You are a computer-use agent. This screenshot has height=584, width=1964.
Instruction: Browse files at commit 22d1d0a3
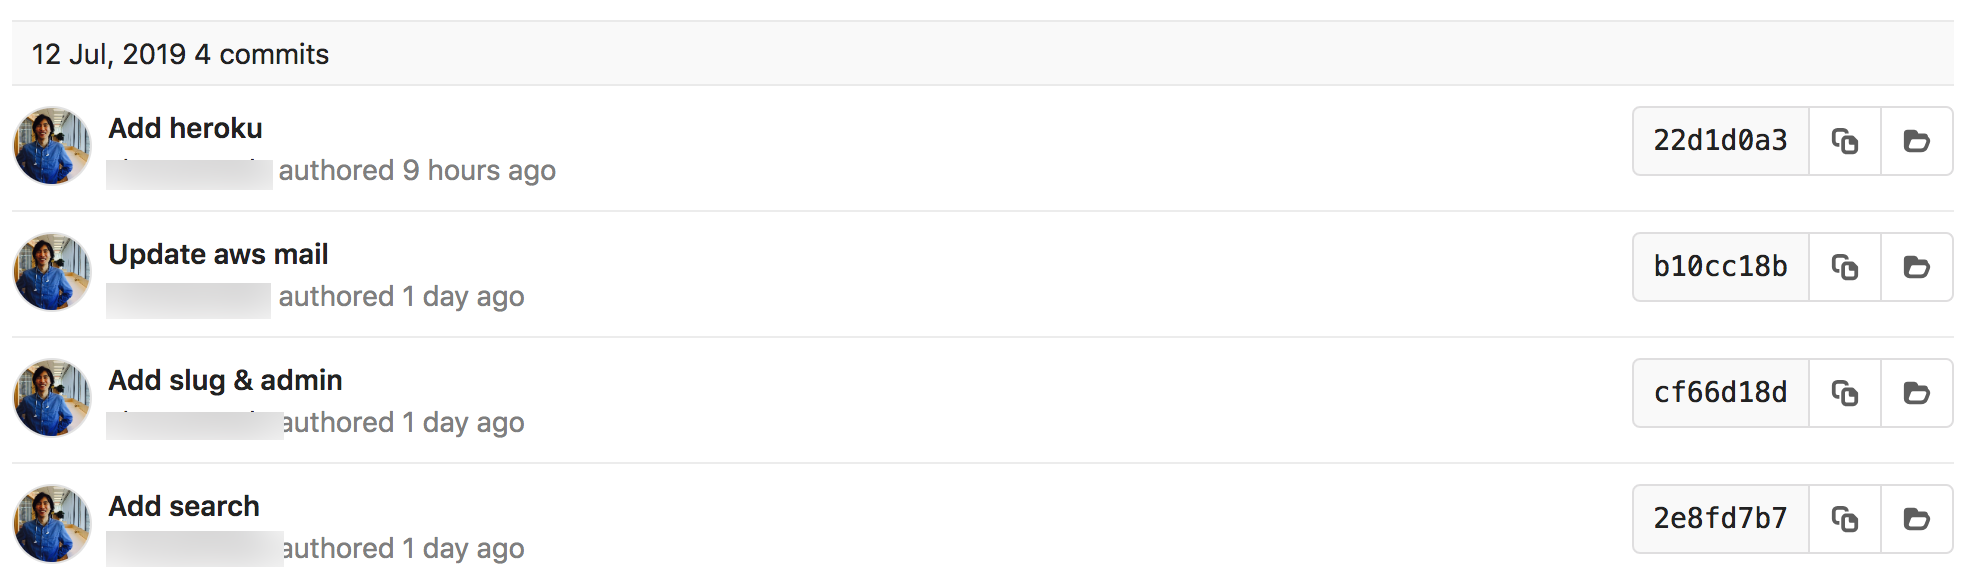tap(1916, 141)
